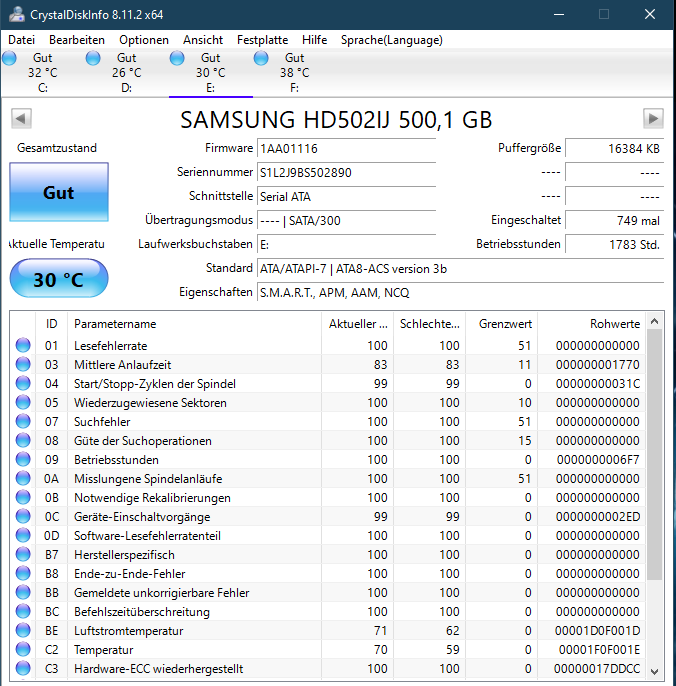This screenshot has height=686, width=676.
Task: Click the Eingeschaltet field 749 mal
Action: (614, 220)
